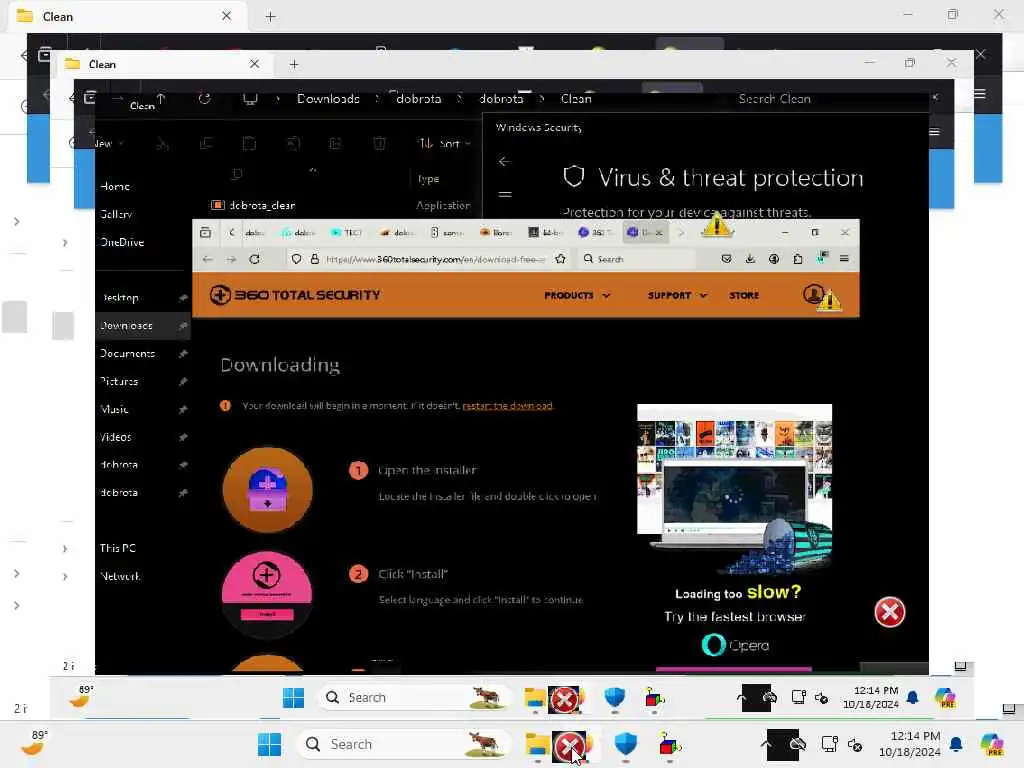Open the Sort dropdown in Explorer toolbar
Image resolution: width=1024 pixels, height=768 pixels.
[444, 143]
